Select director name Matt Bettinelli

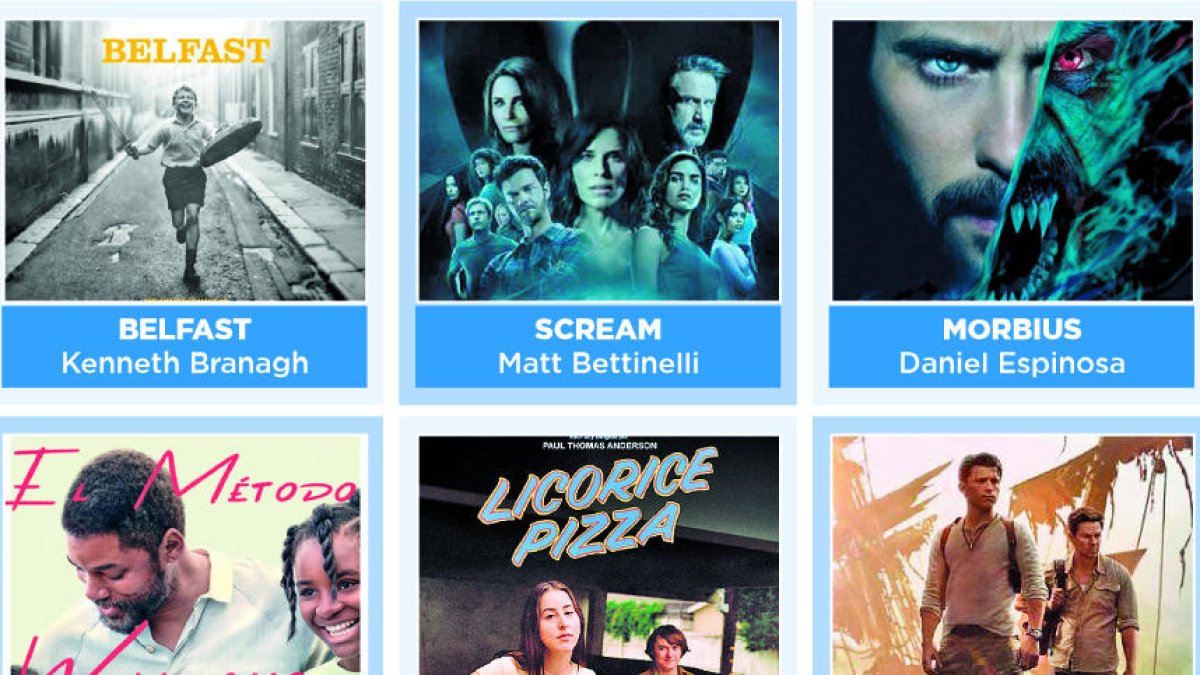click(598, 362)
